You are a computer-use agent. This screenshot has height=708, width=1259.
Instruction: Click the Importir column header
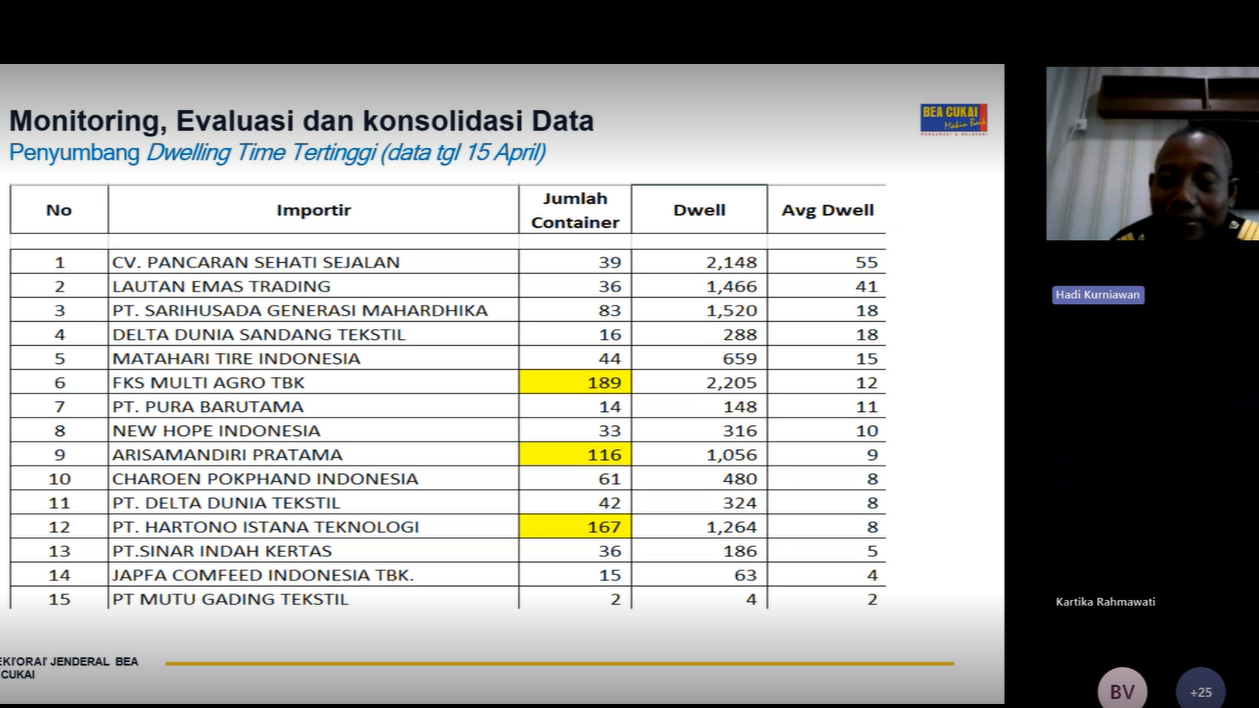pyautogui.click(x=313, y=210)
